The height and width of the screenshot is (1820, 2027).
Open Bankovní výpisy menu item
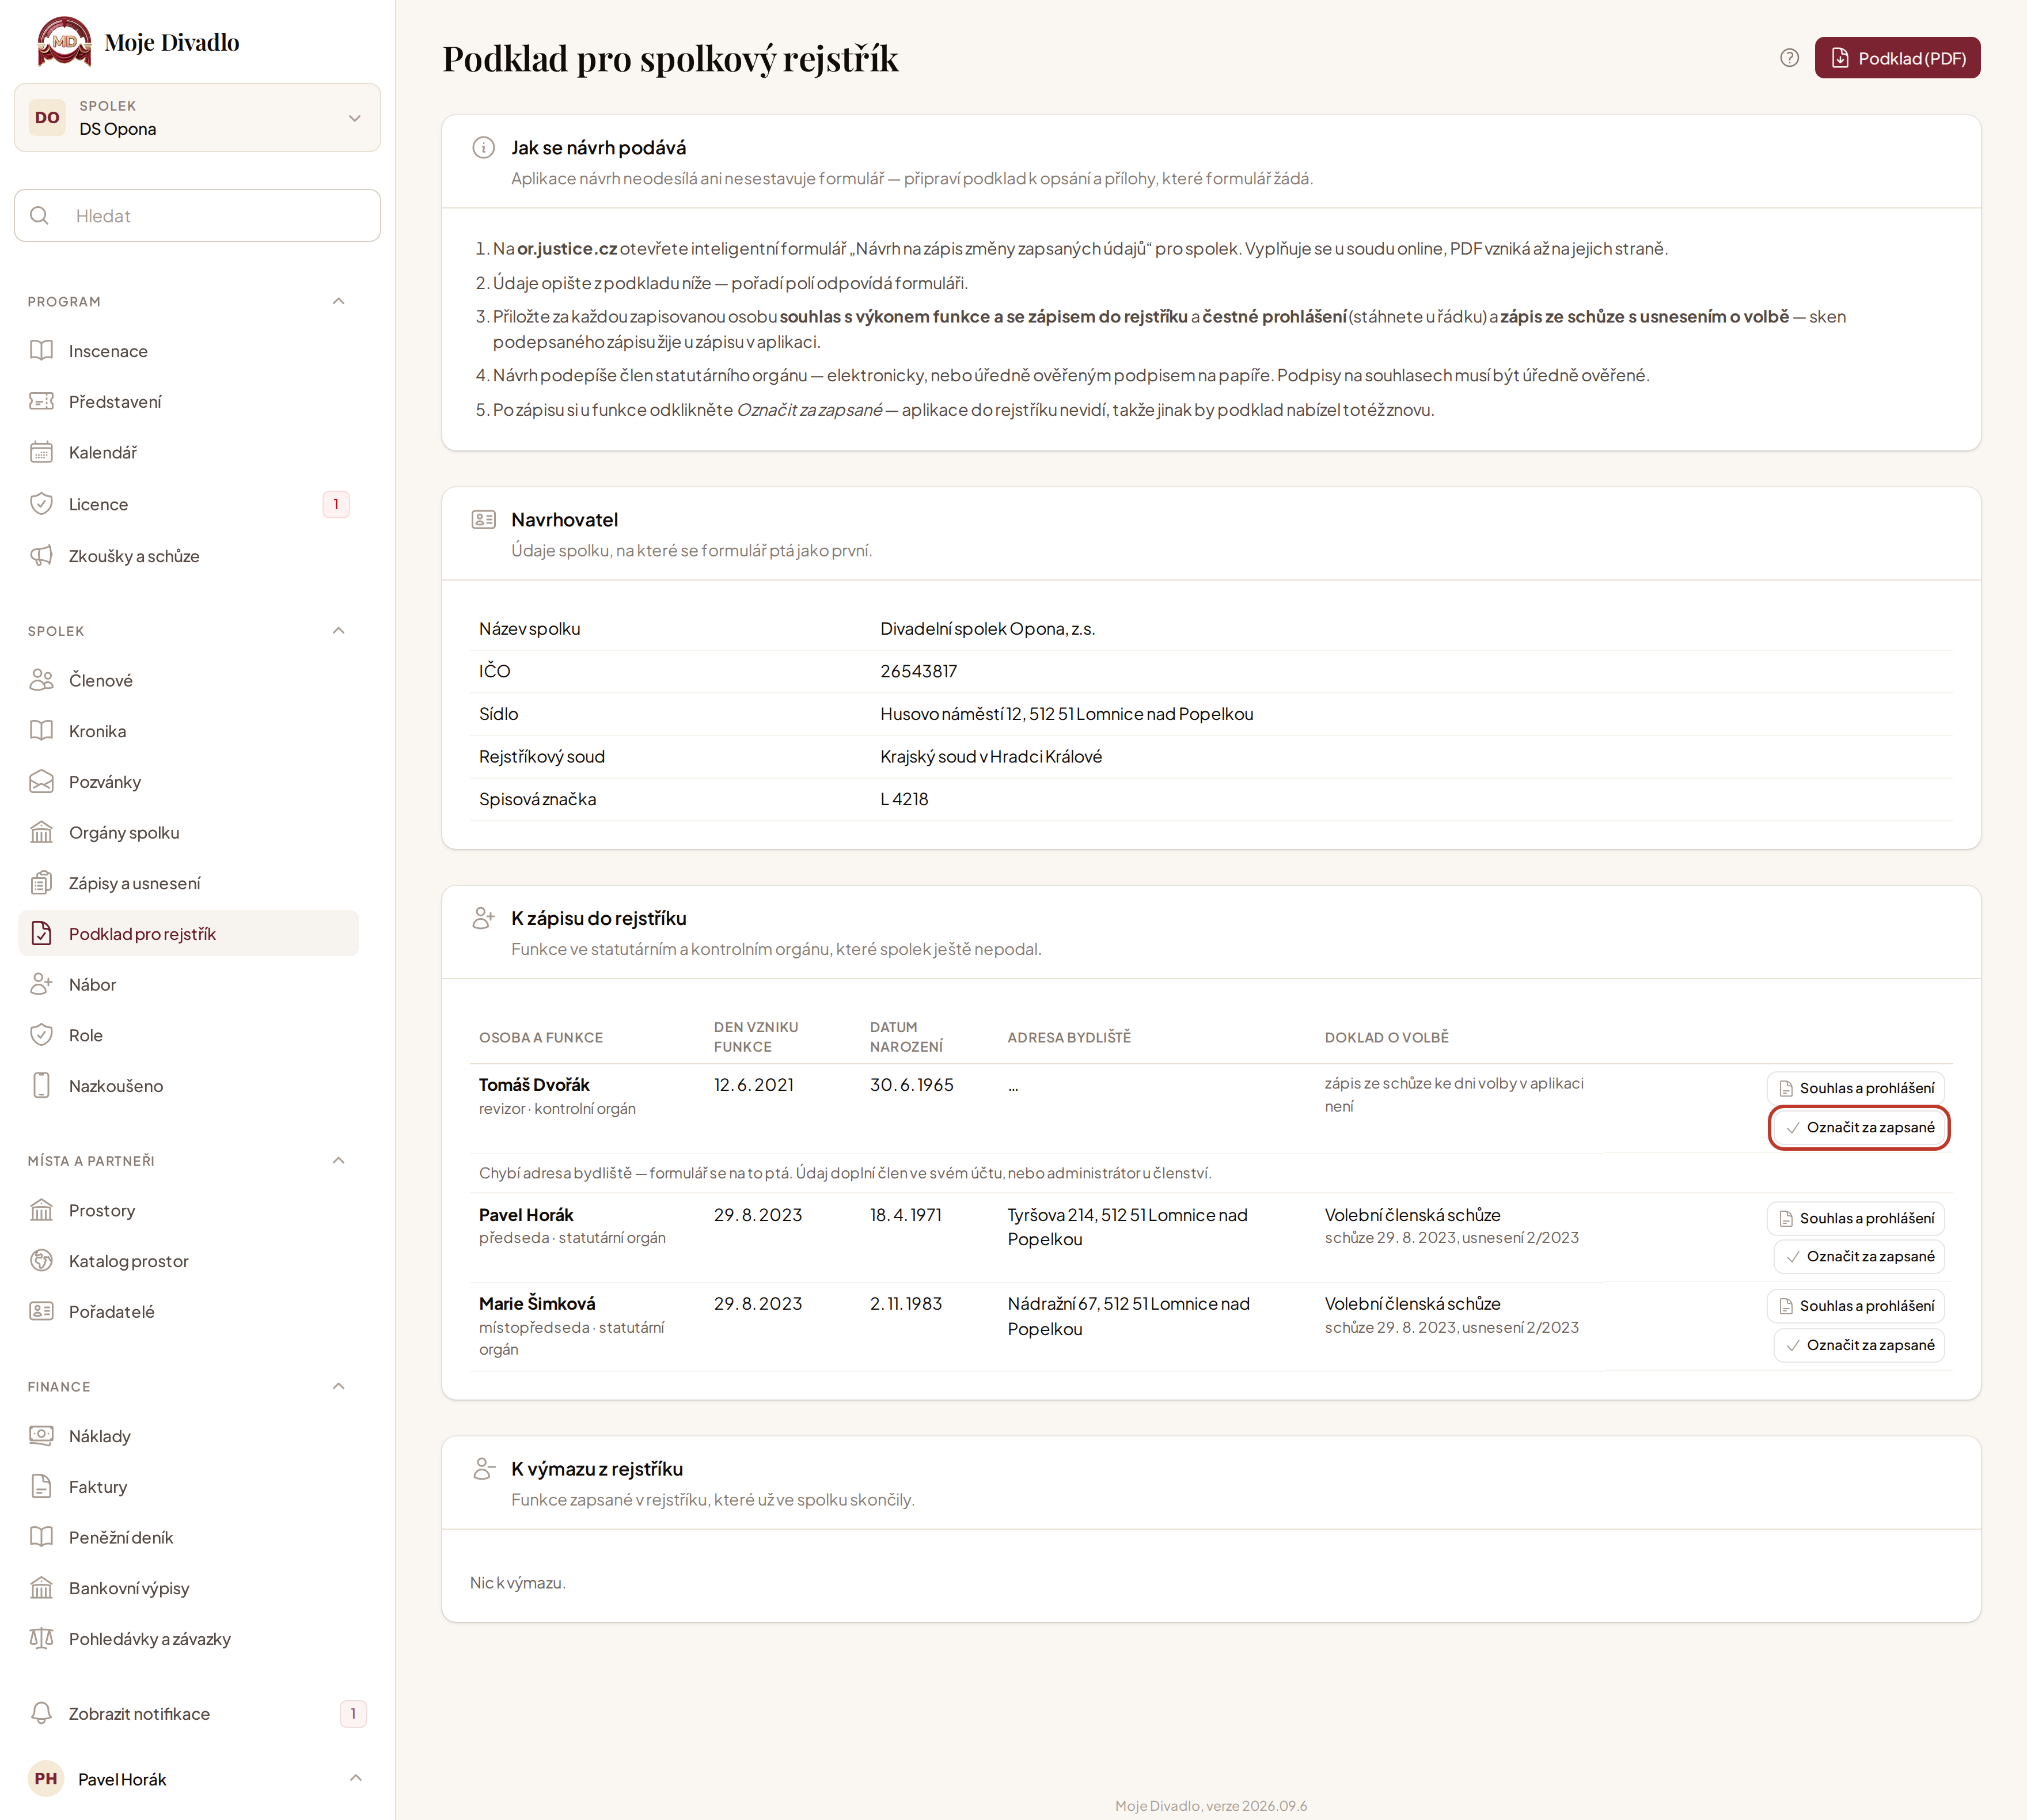pos(188,1588)
